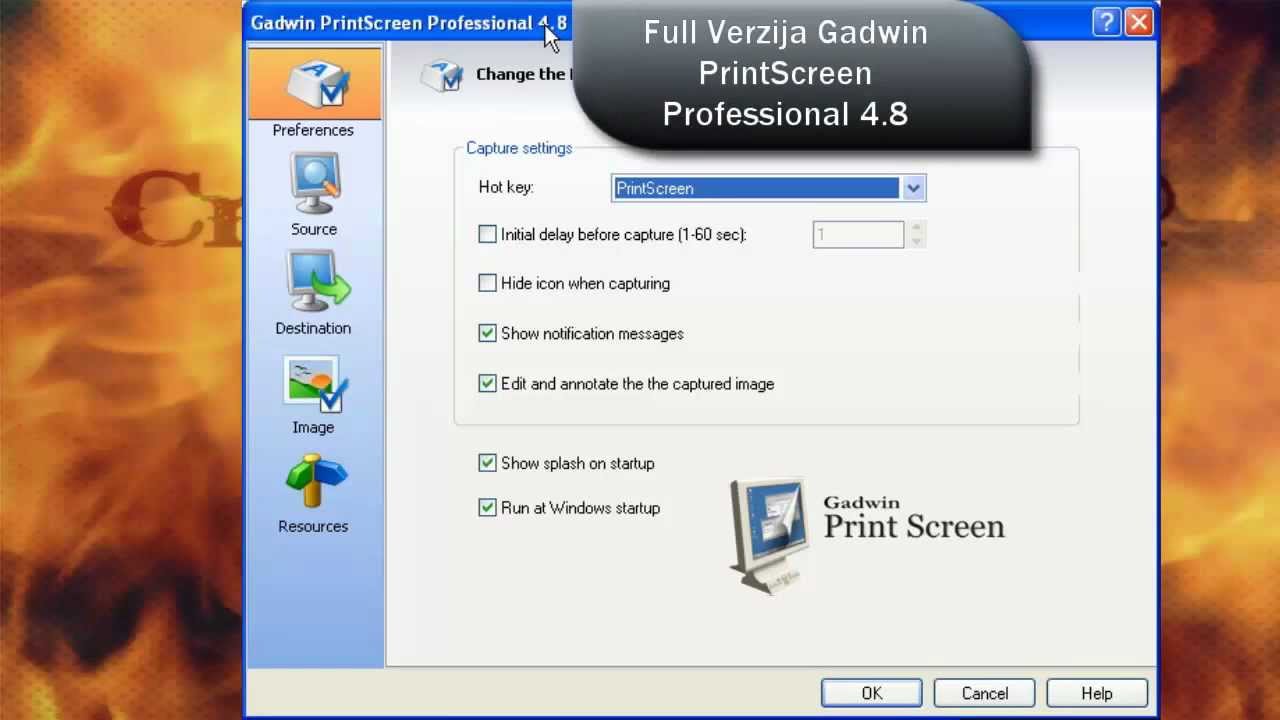Click the header preferences icon beside 'Change the'

[x=441, y=75]
